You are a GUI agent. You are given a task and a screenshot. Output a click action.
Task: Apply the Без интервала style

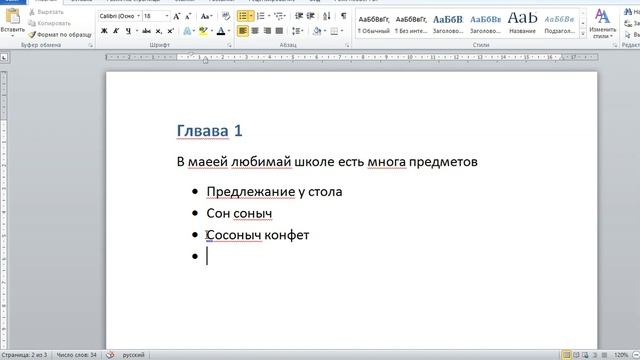(411, 24)
